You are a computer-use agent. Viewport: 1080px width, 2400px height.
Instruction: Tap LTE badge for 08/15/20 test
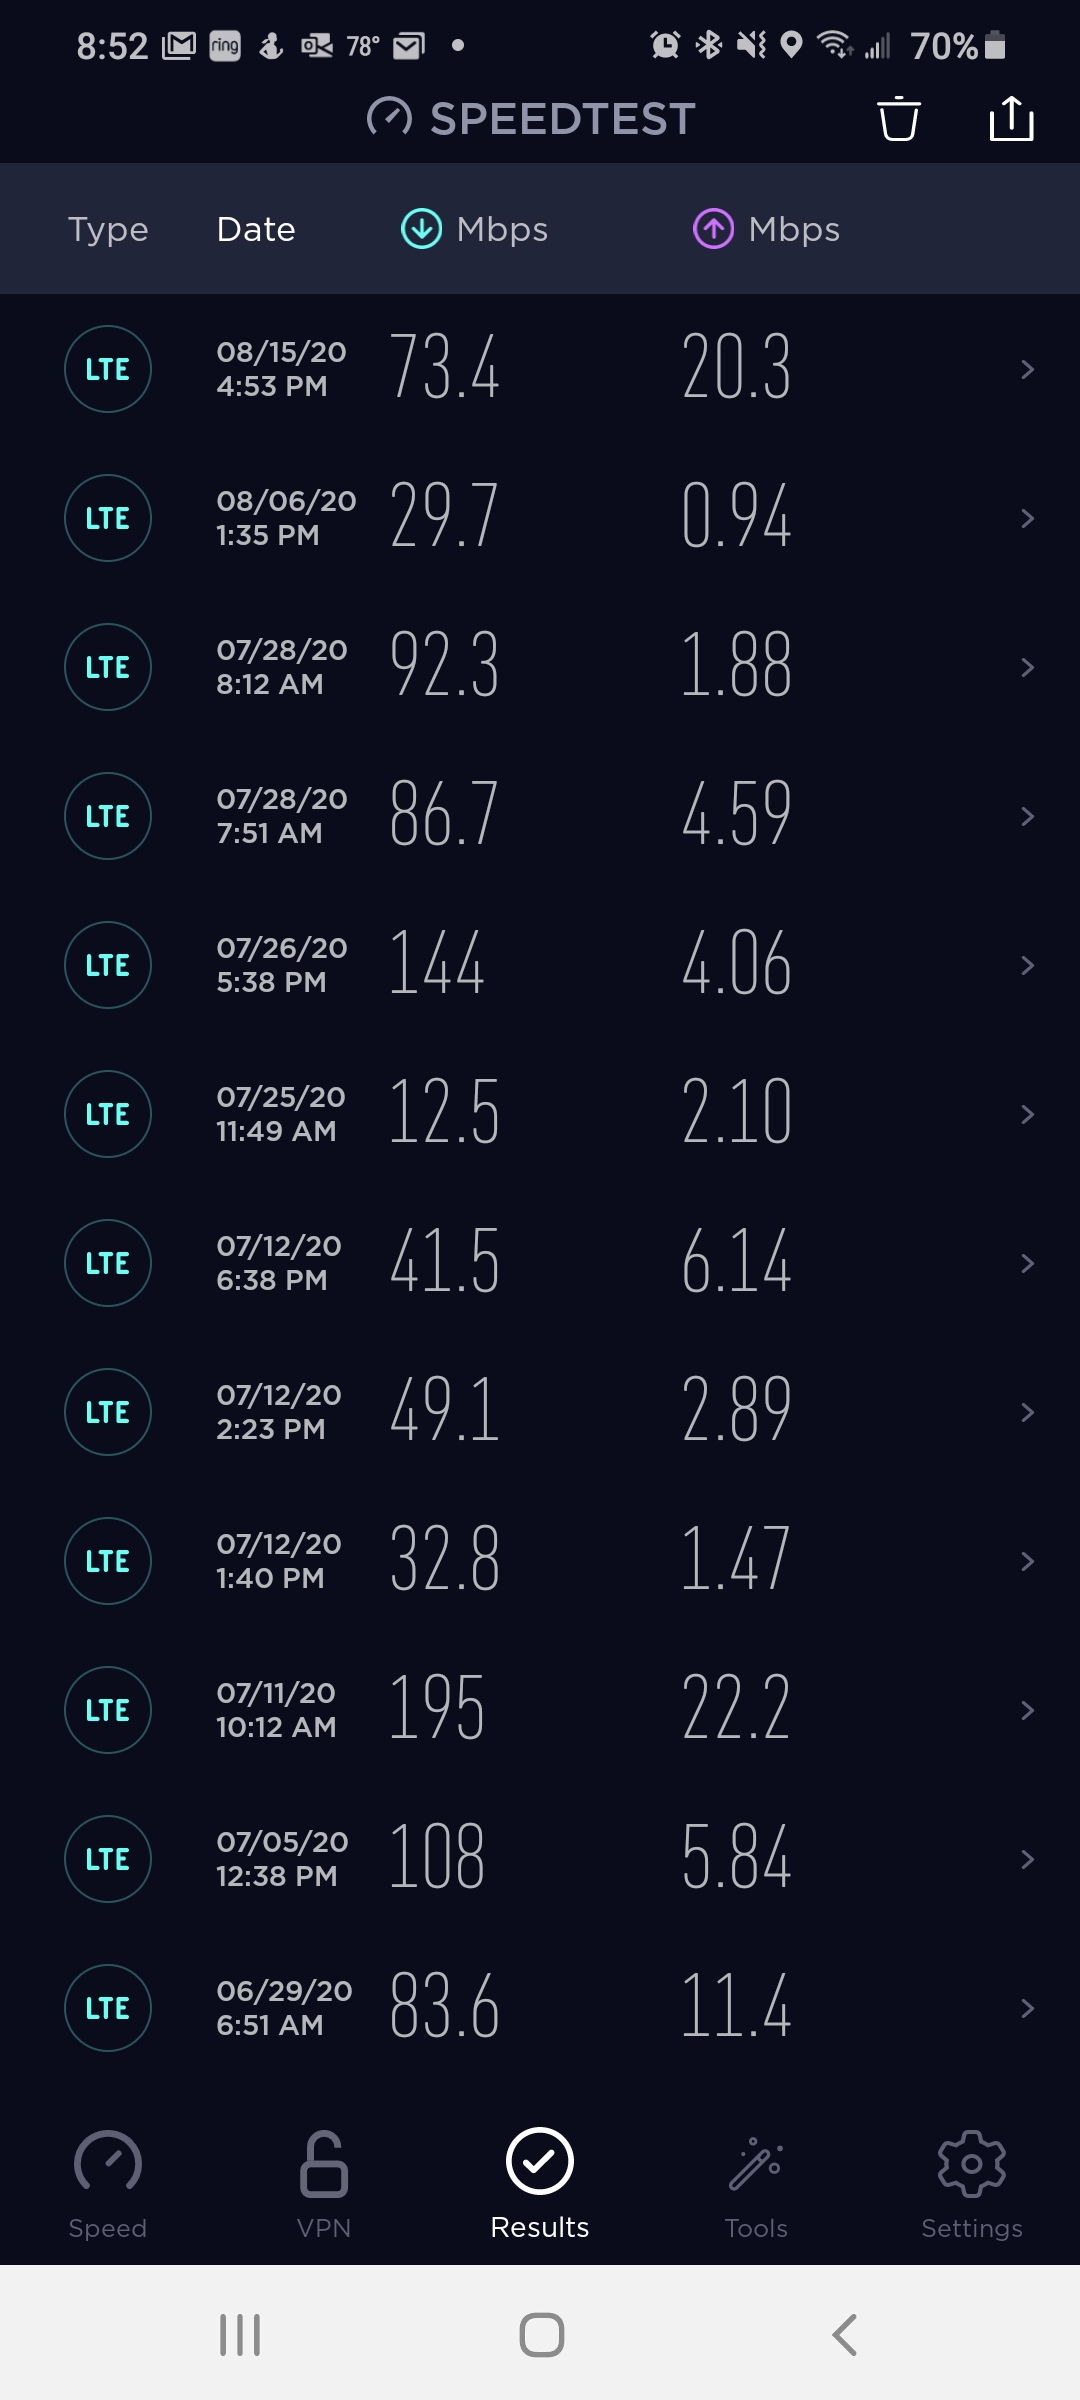click(108, 369)
